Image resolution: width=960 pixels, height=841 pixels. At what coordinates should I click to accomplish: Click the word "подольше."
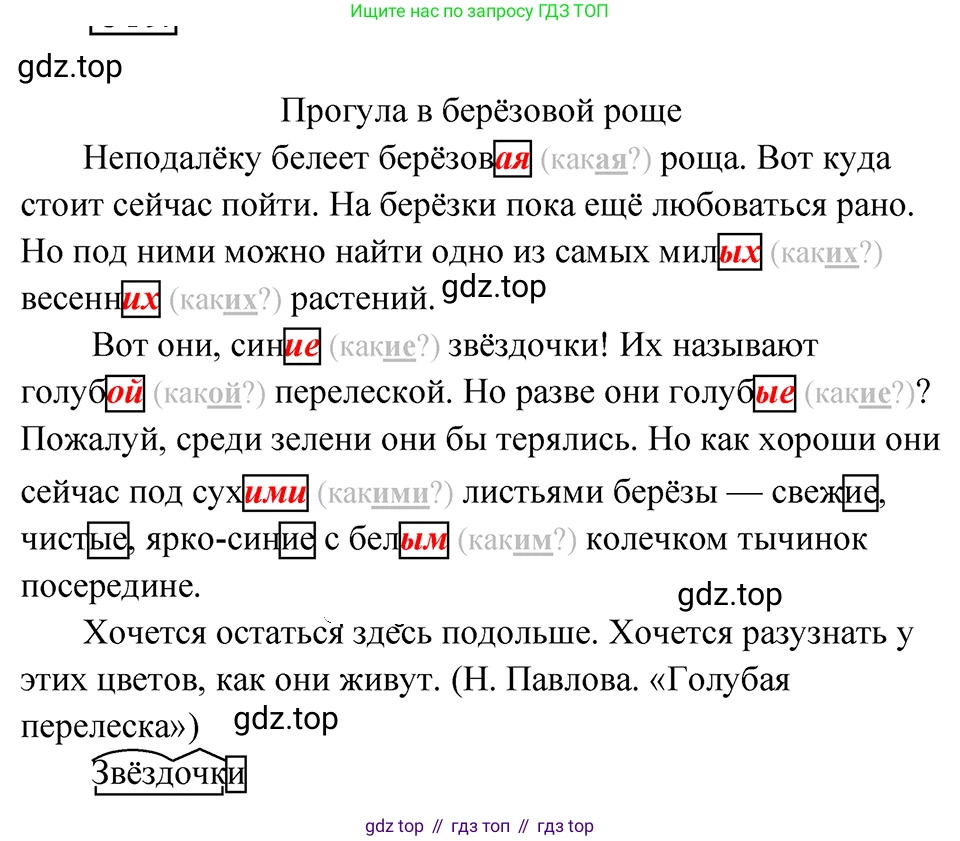[x=519, y=634]
